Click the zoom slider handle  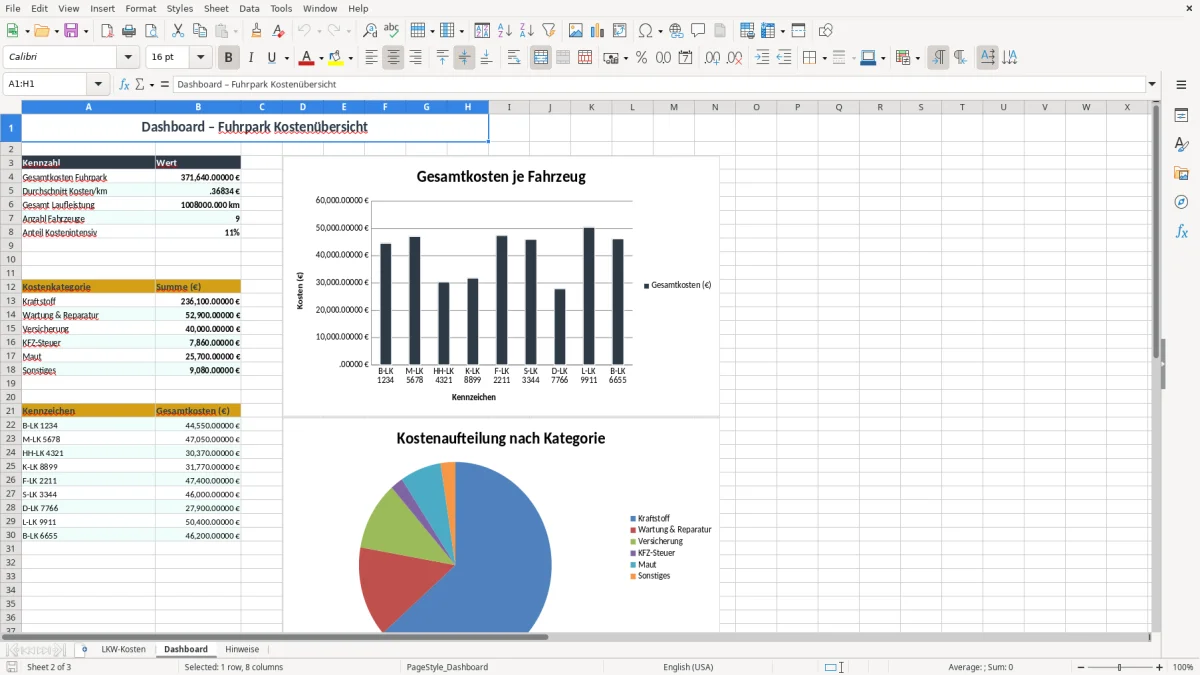[x=1119, y=667]
